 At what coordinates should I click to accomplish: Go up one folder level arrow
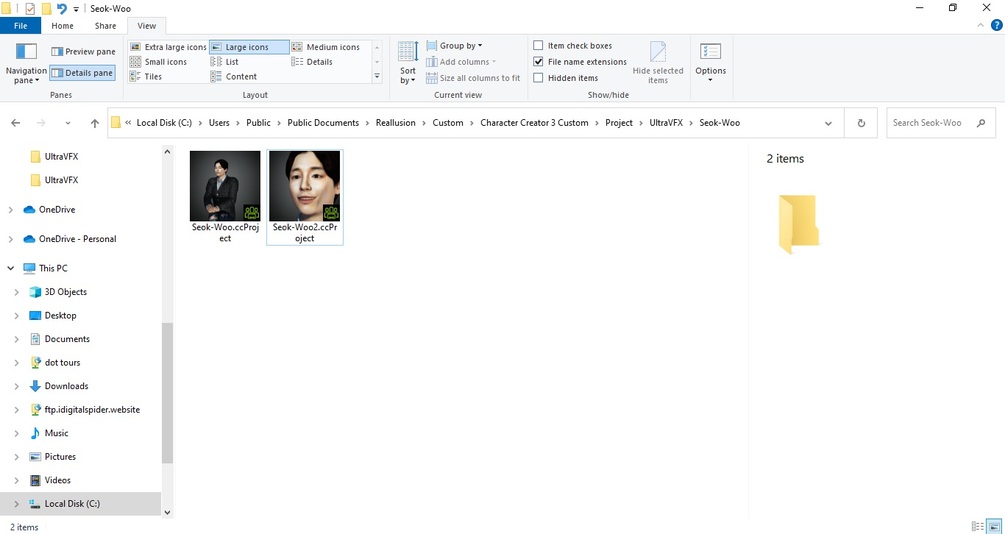95,122
